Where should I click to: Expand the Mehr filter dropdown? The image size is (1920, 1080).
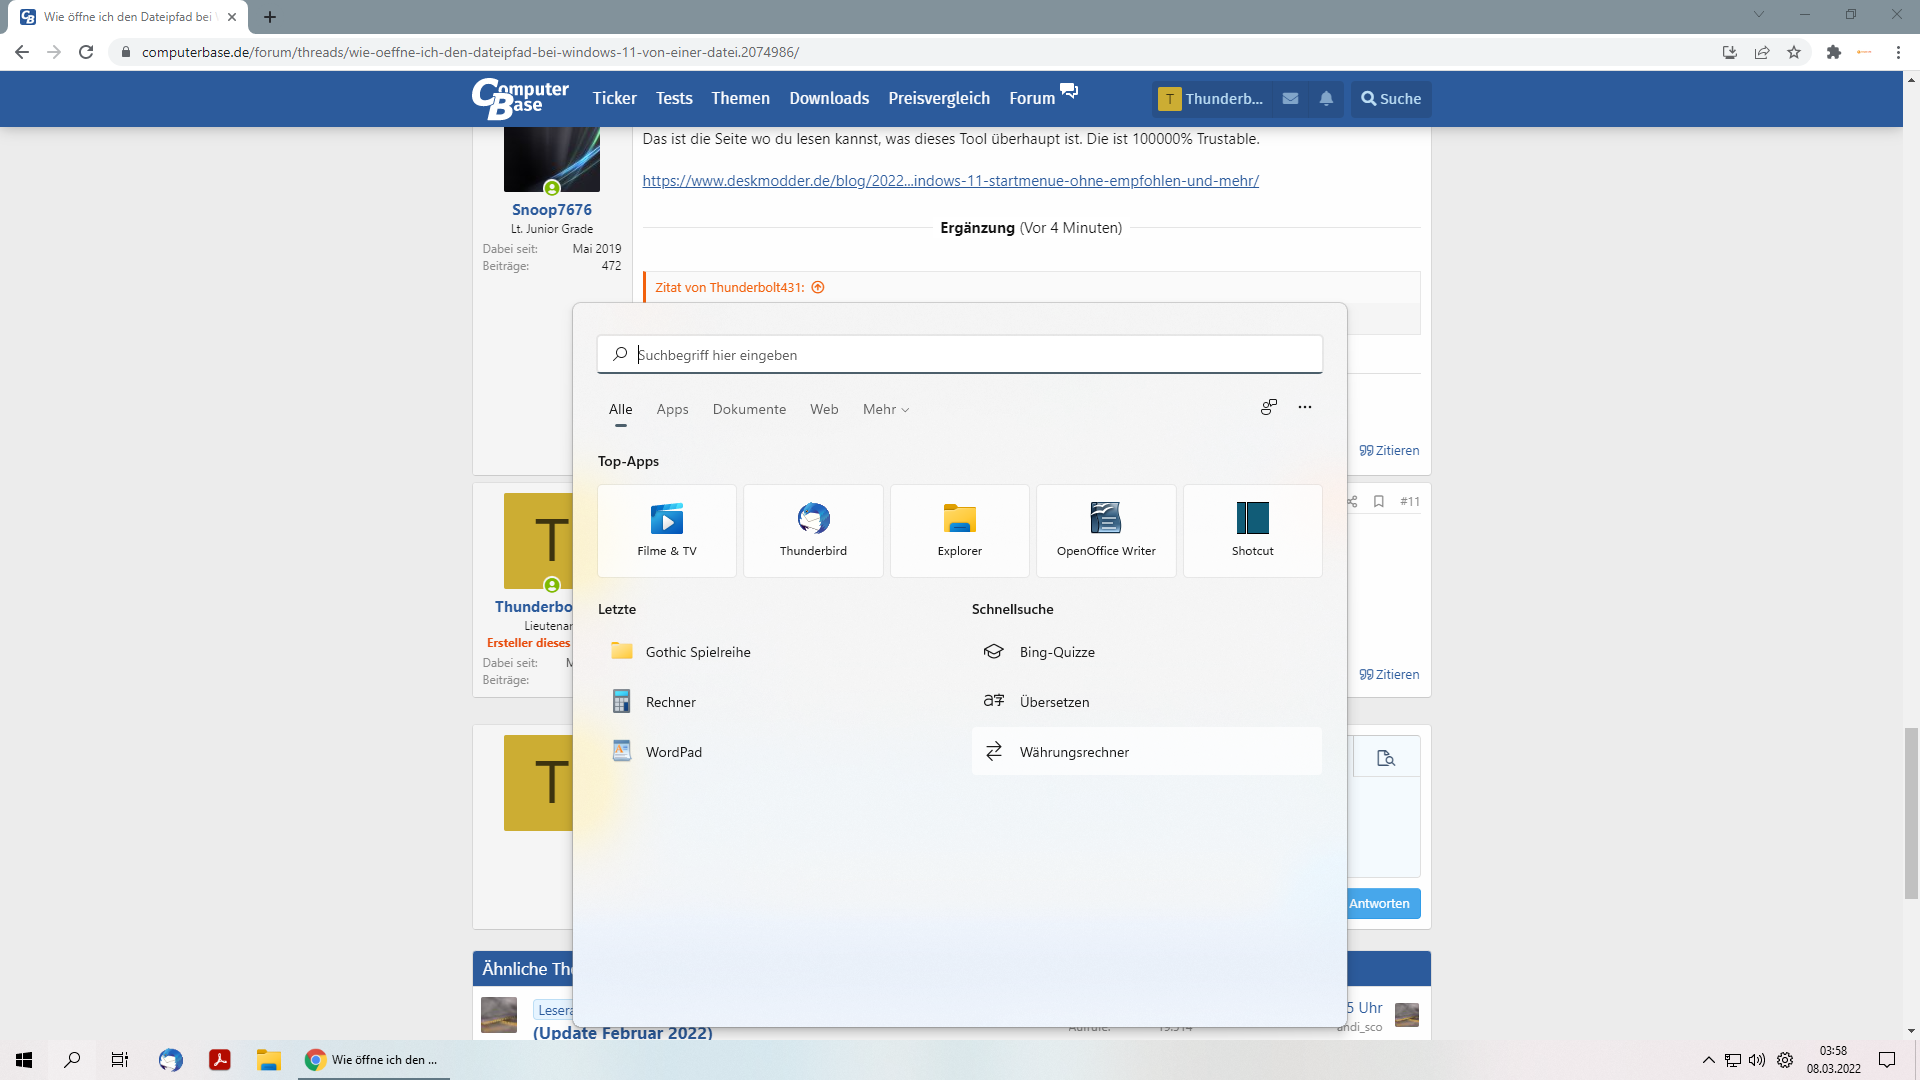tap(886, 409)
